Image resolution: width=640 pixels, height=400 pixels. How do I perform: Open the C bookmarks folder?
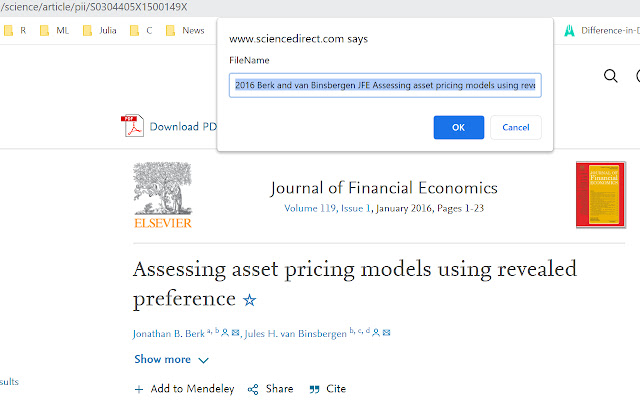pyautogui.click(x=141, y=31)
